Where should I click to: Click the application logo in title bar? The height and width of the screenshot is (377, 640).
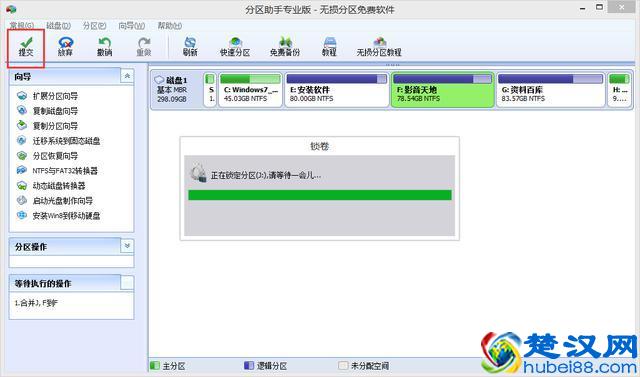[x=11, y=9]
